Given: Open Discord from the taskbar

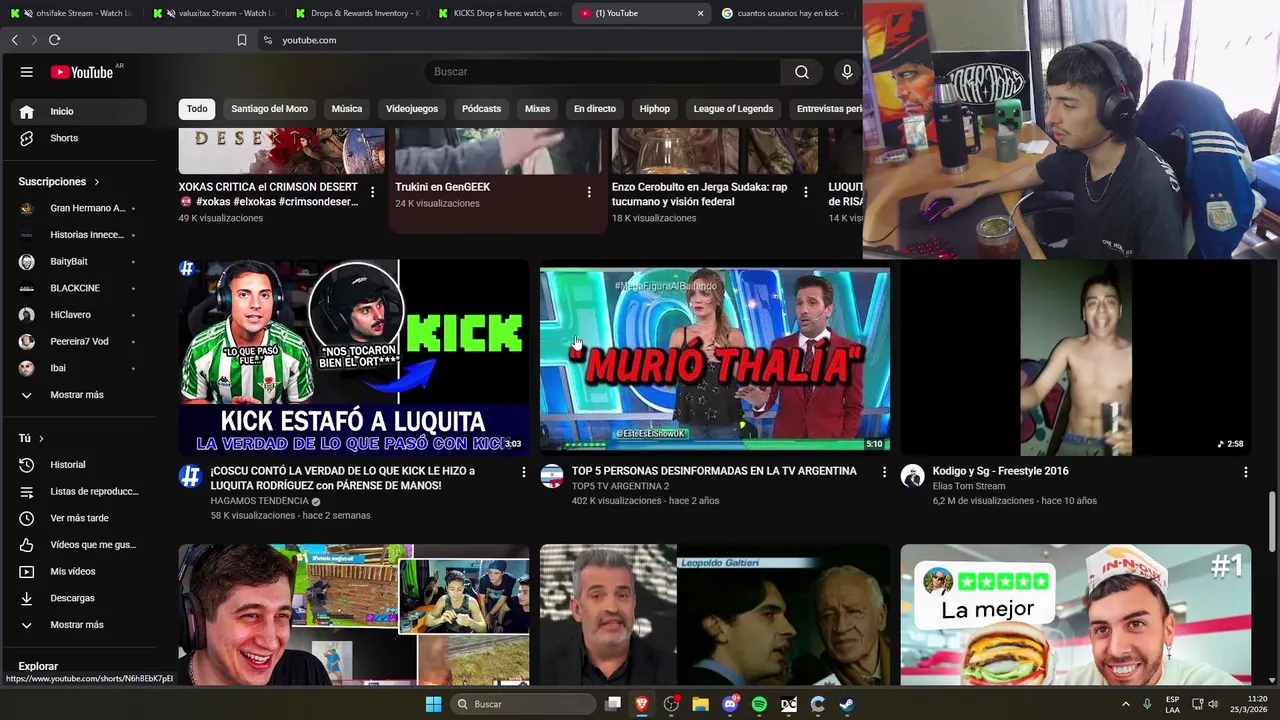Looking at the screenshot, I should tap(730, 704).
